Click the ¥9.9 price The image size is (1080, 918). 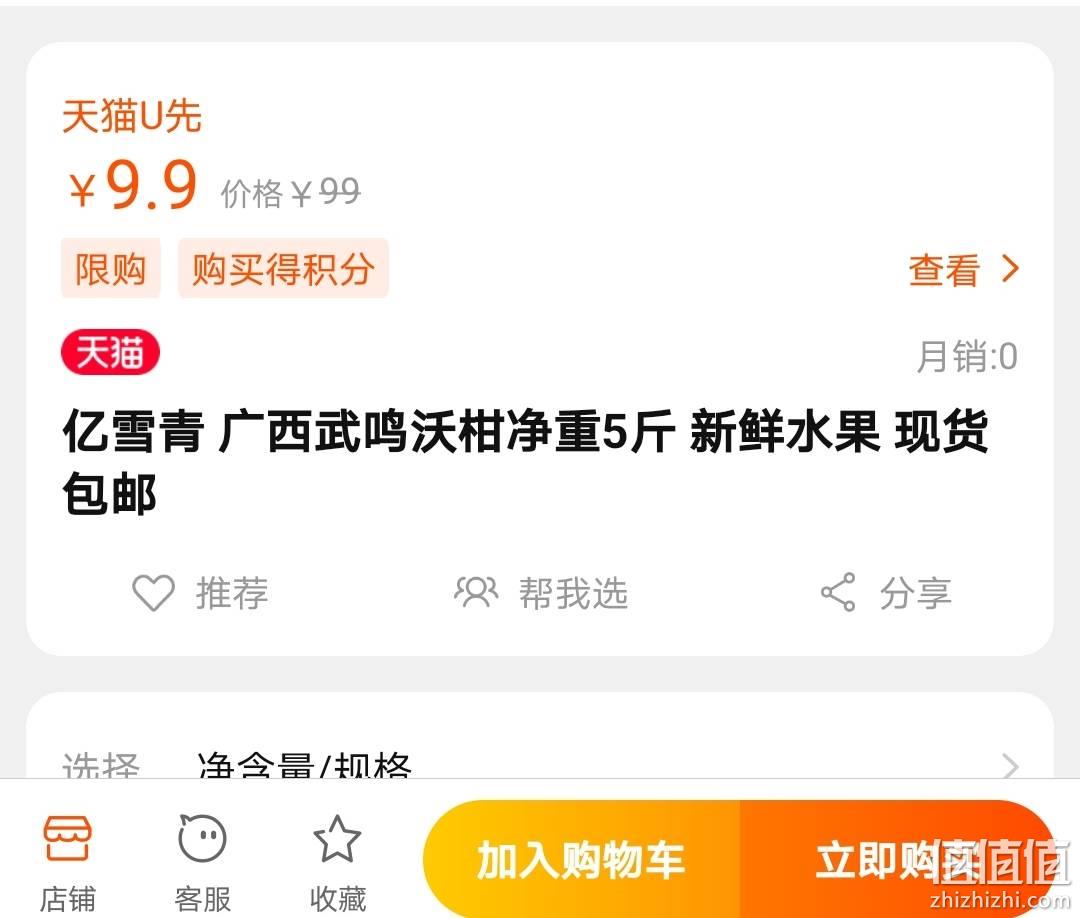134,185
